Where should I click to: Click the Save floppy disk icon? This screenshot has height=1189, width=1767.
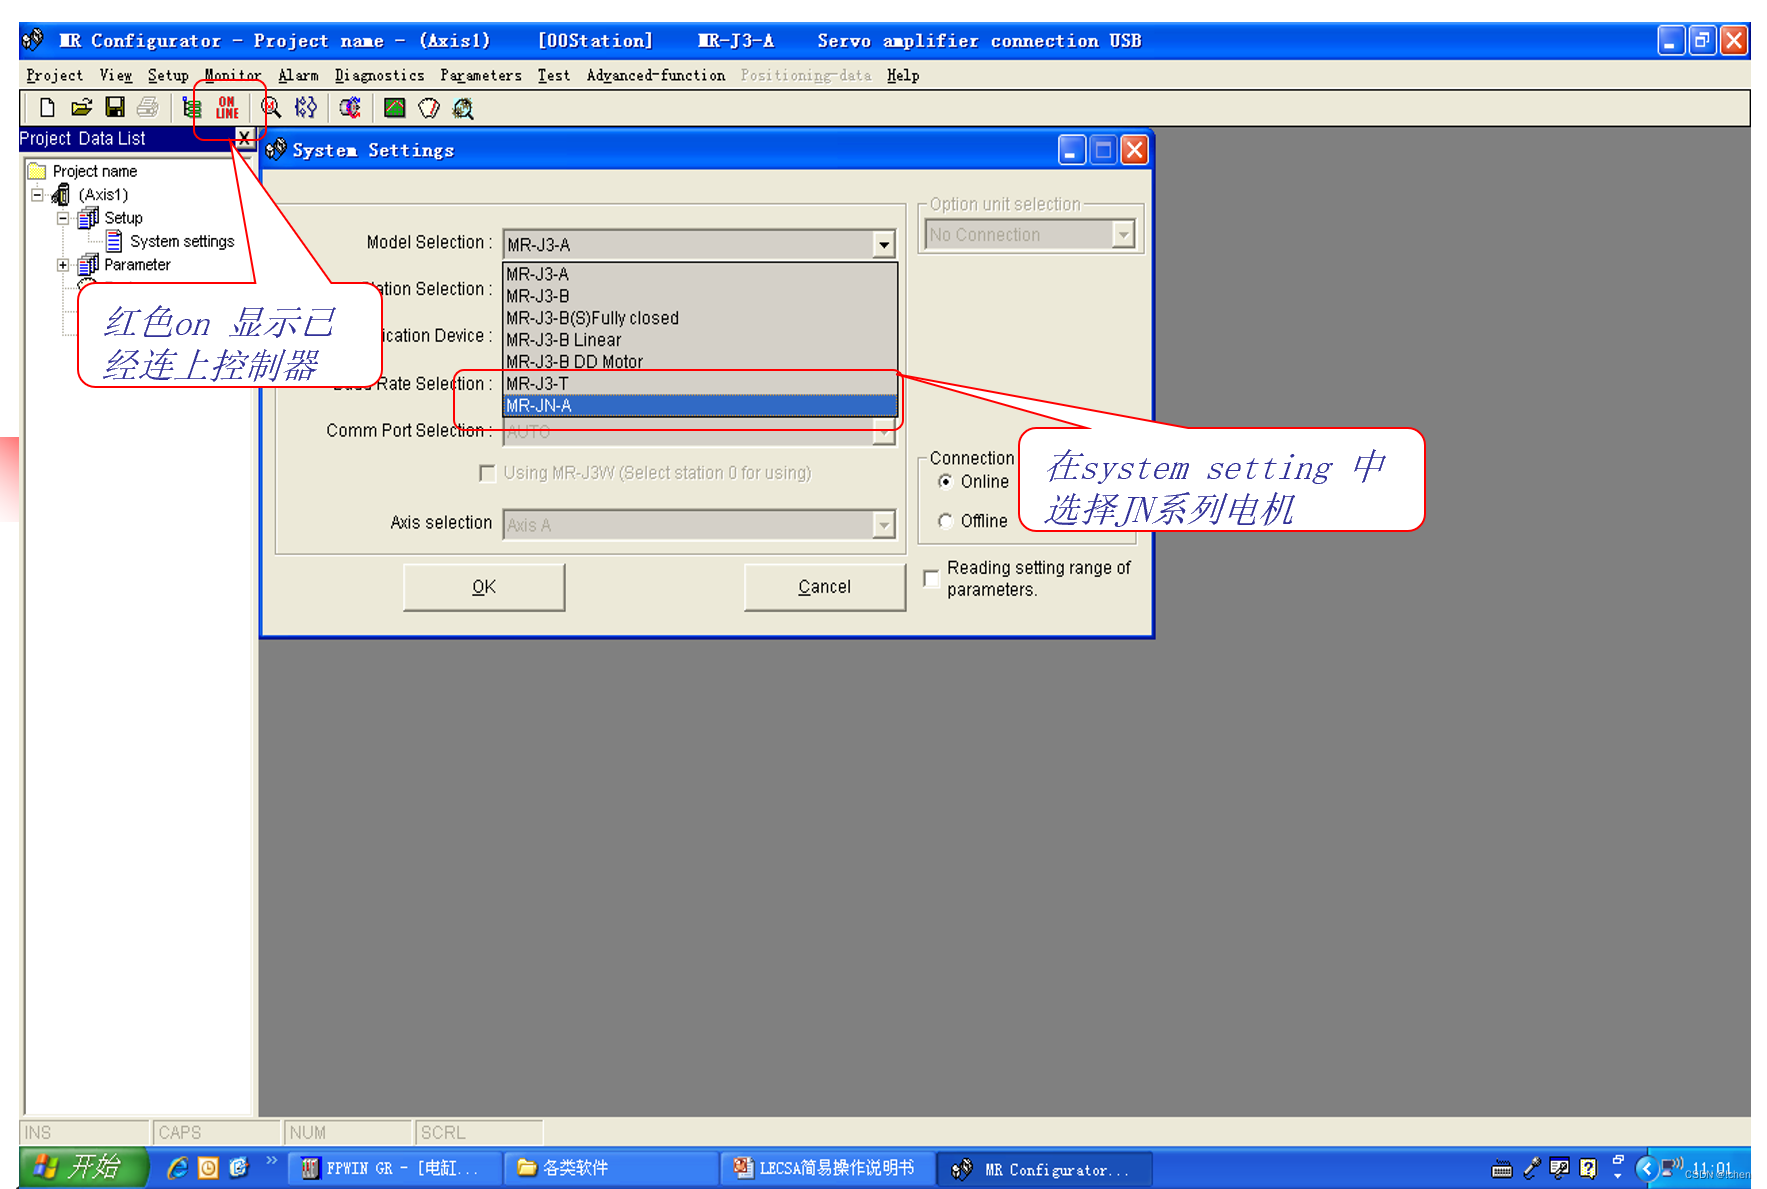[x=115, y=107]
